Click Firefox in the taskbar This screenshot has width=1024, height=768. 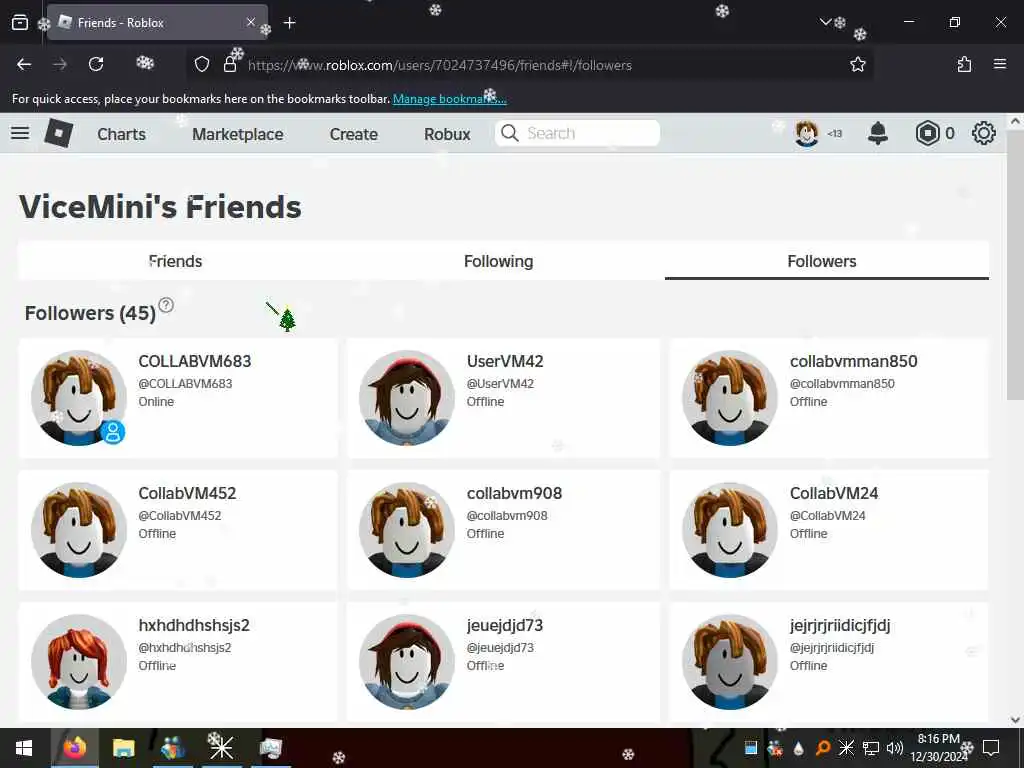coord(74,748)
